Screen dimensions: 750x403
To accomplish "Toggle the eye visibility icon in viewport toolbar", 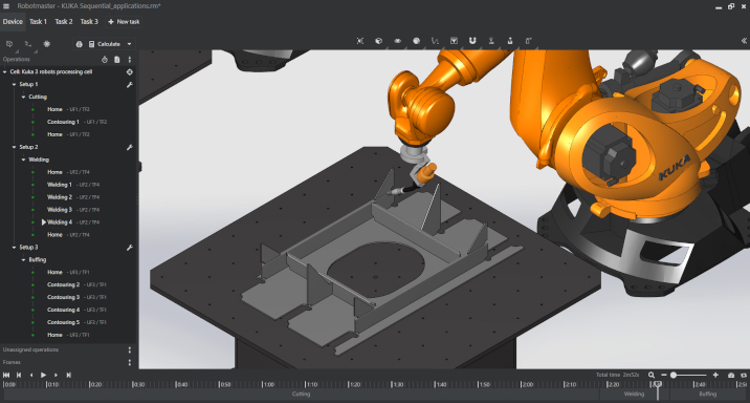I will [x=397, y=41].
